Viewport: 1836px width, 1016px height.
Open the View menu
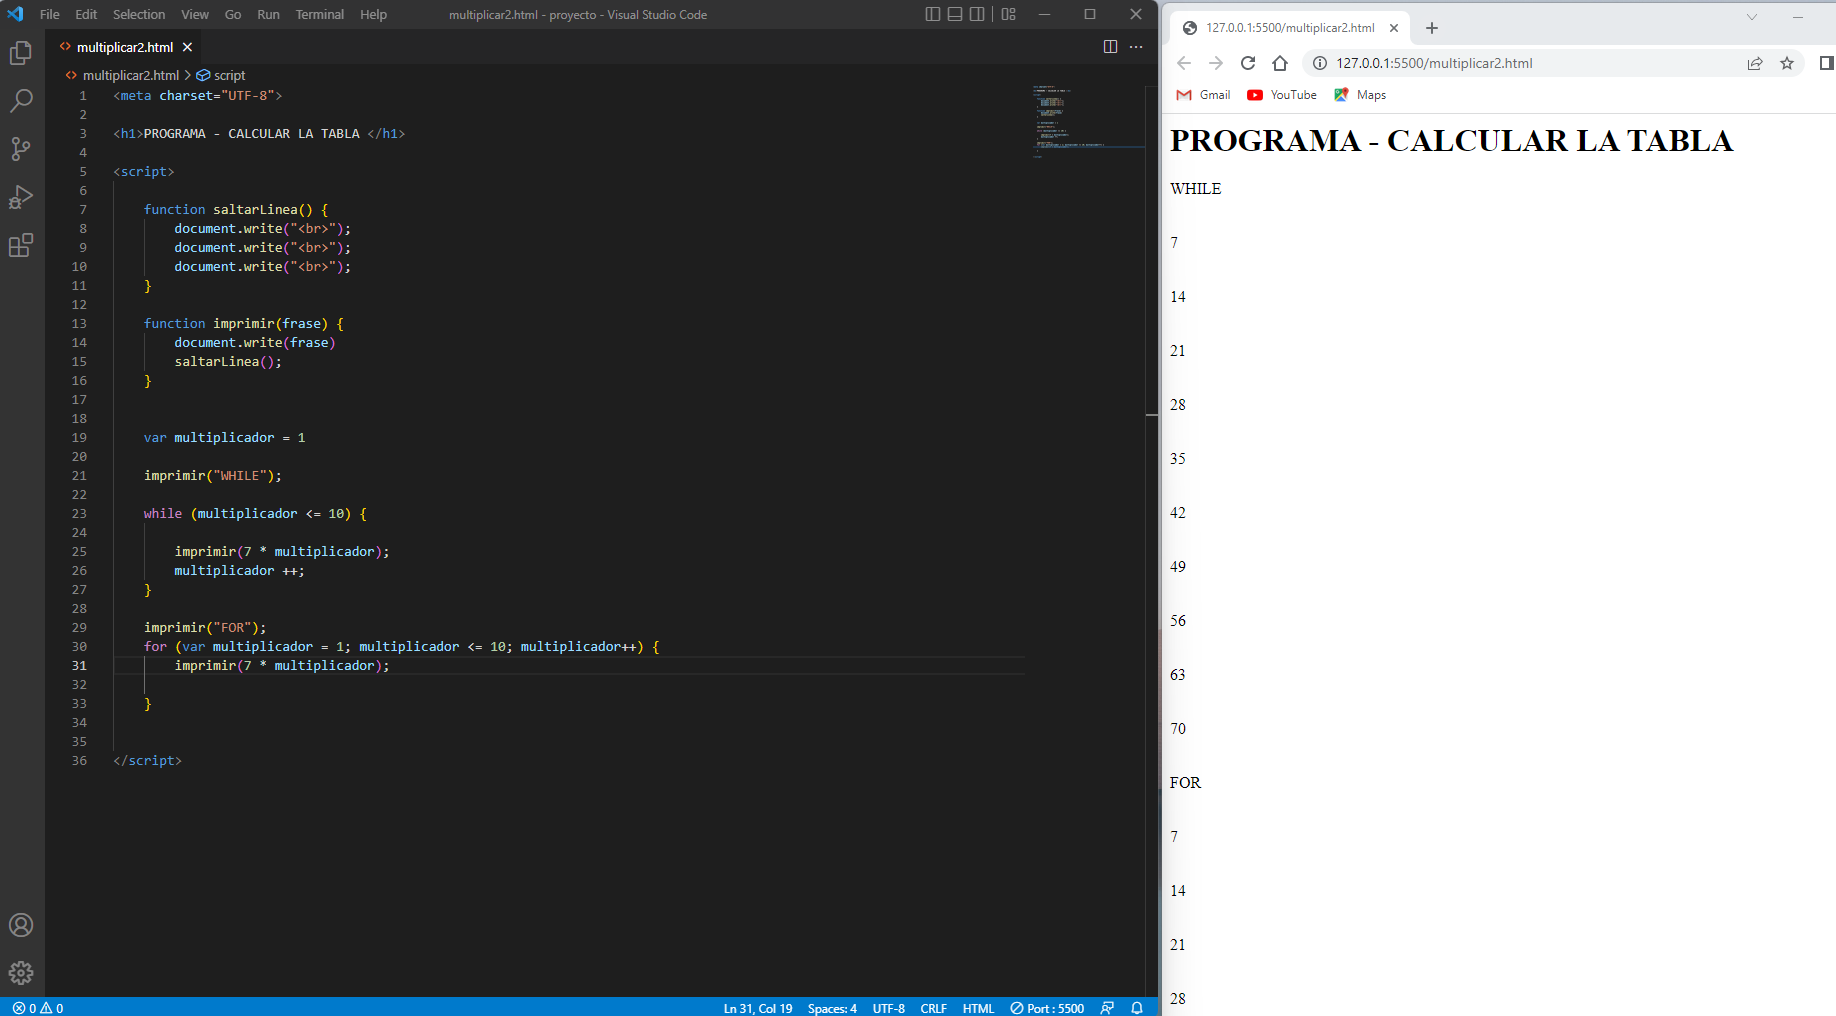point(195,14)
